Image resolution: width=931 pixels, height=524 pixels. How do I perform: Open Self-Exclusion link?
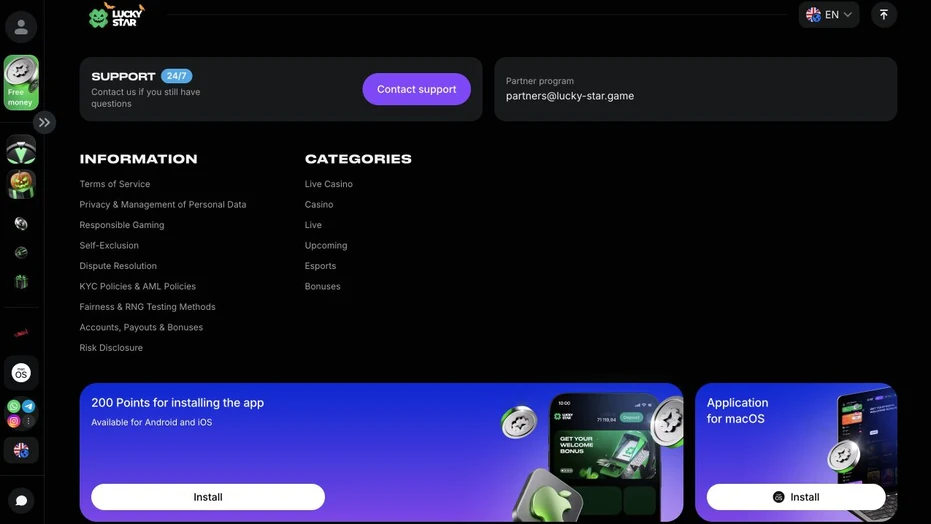tap(109, 245)
